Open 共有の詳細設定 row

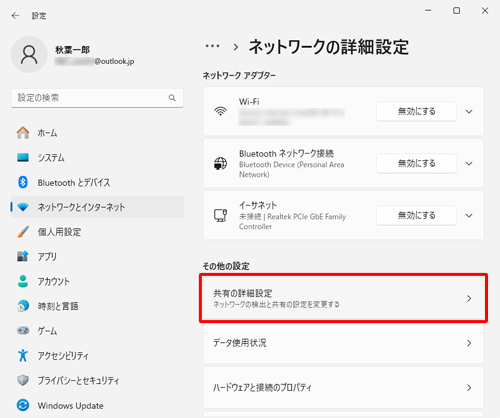pyautogui.click(x=343, y=298)
